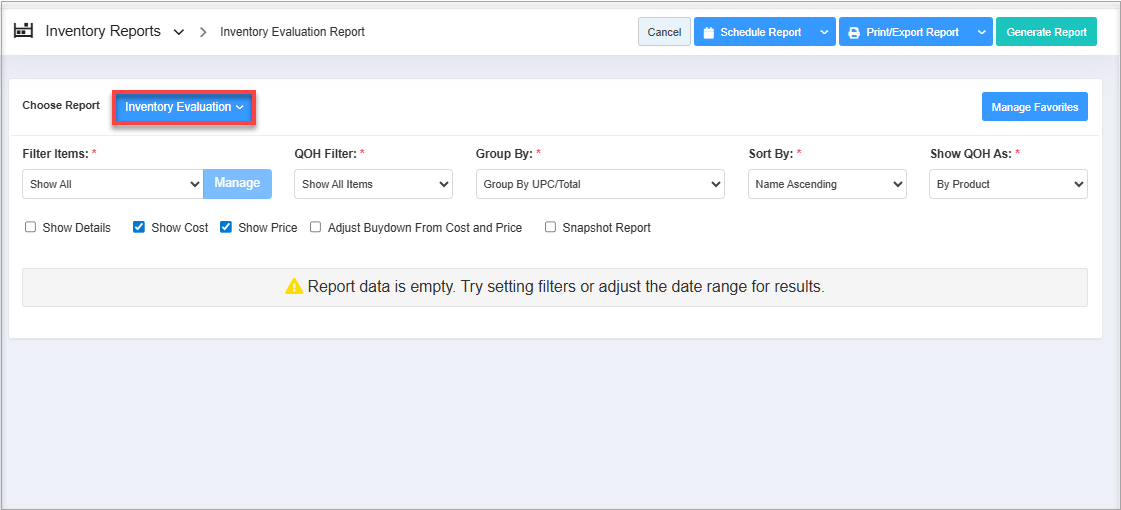
Task: Click the printer icon on Print/Export Report
Action: (854, 33)
